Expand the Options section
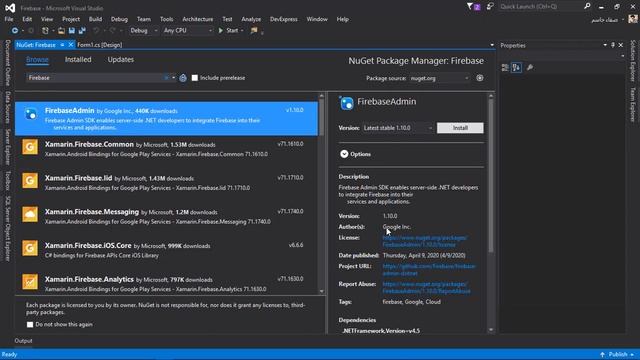Image resolution: width=640 pixels, height=360 pixels. click(x=355, y=154)
